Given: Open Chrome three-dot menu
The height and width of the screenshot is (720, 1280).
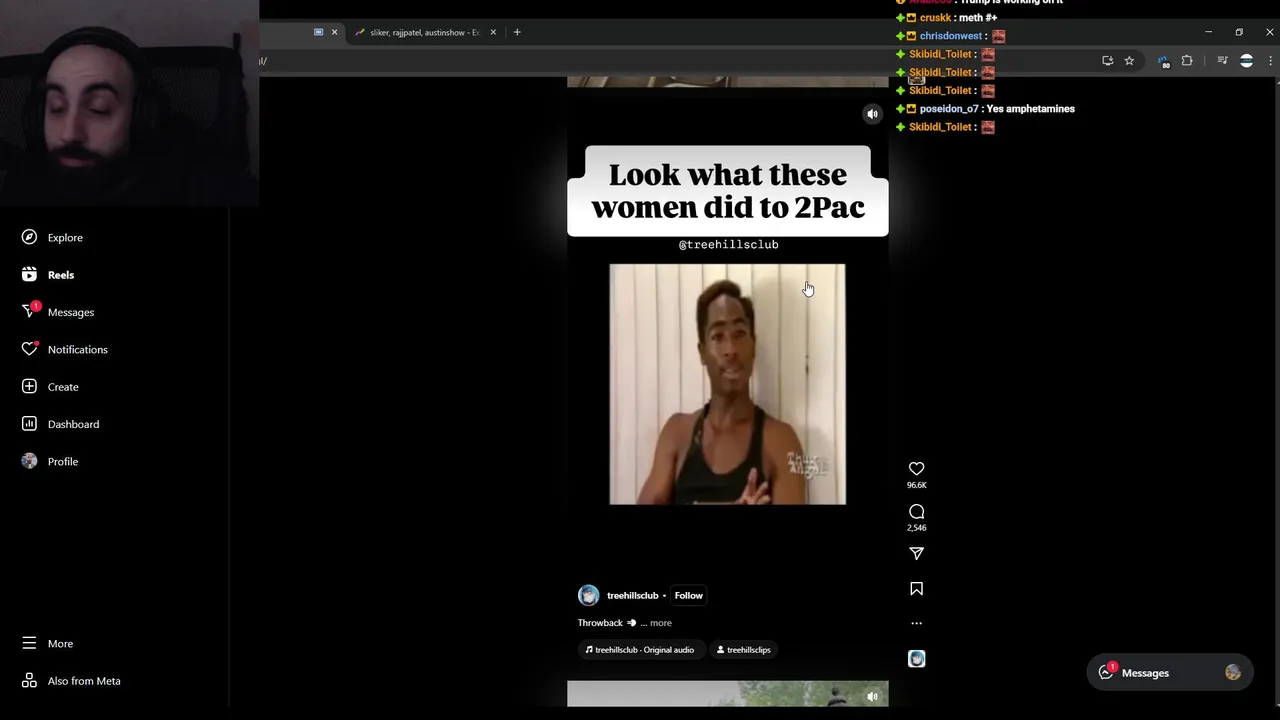Looking at the screenshot, I should pos(1271,61).
